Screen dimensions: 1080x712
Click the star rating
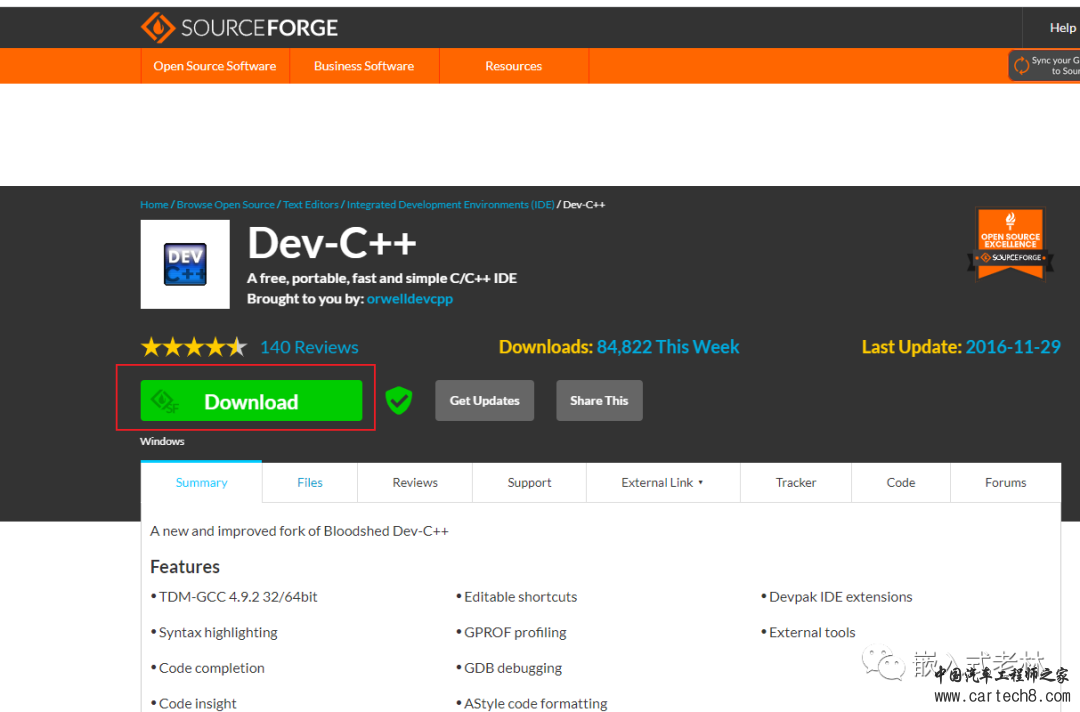click(194, 347)
